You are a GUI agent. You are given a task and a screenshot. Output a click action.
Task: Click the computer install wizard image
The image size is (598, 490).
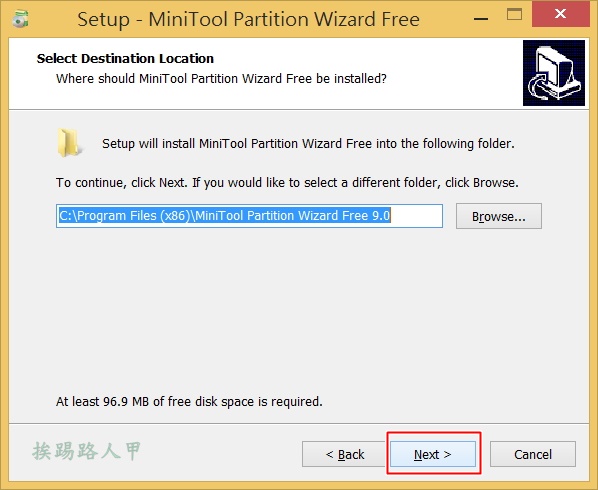[x=554, y=73]
